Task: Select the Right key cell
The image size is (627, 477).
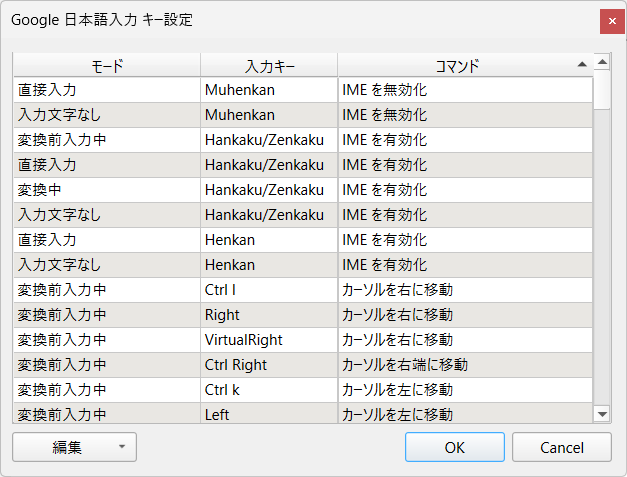Action: pyautogui.click(x=269, y=315)
